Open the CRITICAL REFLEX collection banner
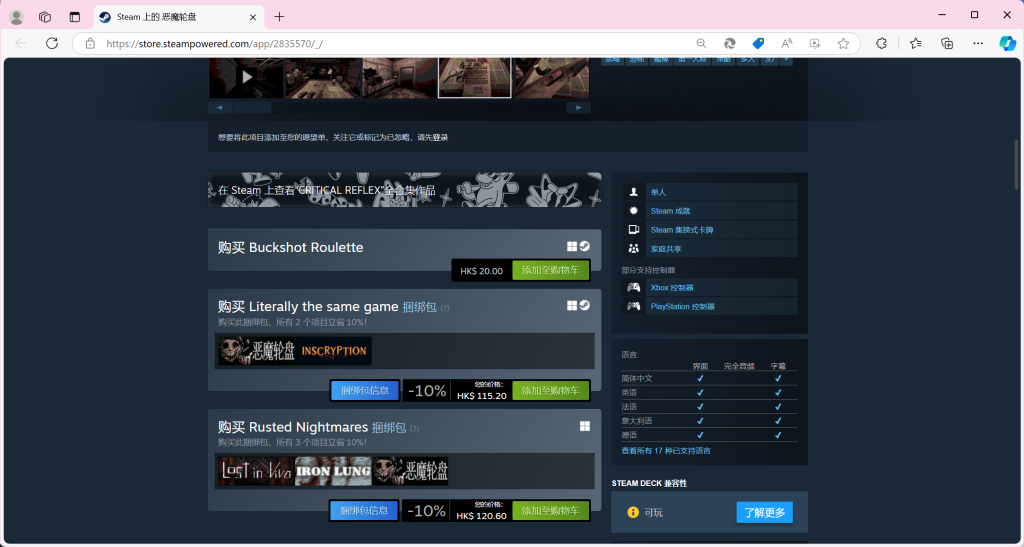 tap(404, 189)
